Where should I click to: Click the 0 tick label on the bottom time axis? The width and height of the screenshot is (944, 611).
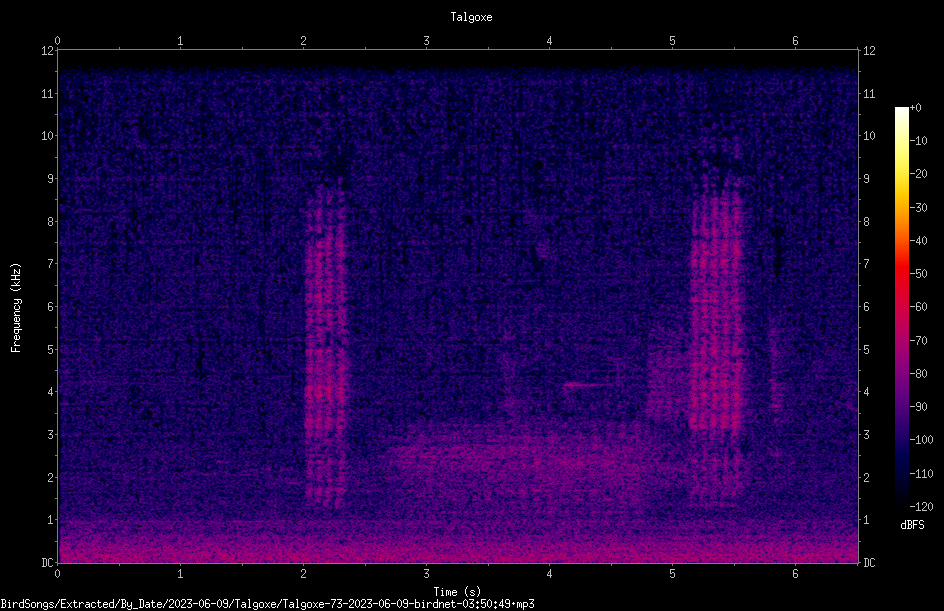tap(57, 574)
